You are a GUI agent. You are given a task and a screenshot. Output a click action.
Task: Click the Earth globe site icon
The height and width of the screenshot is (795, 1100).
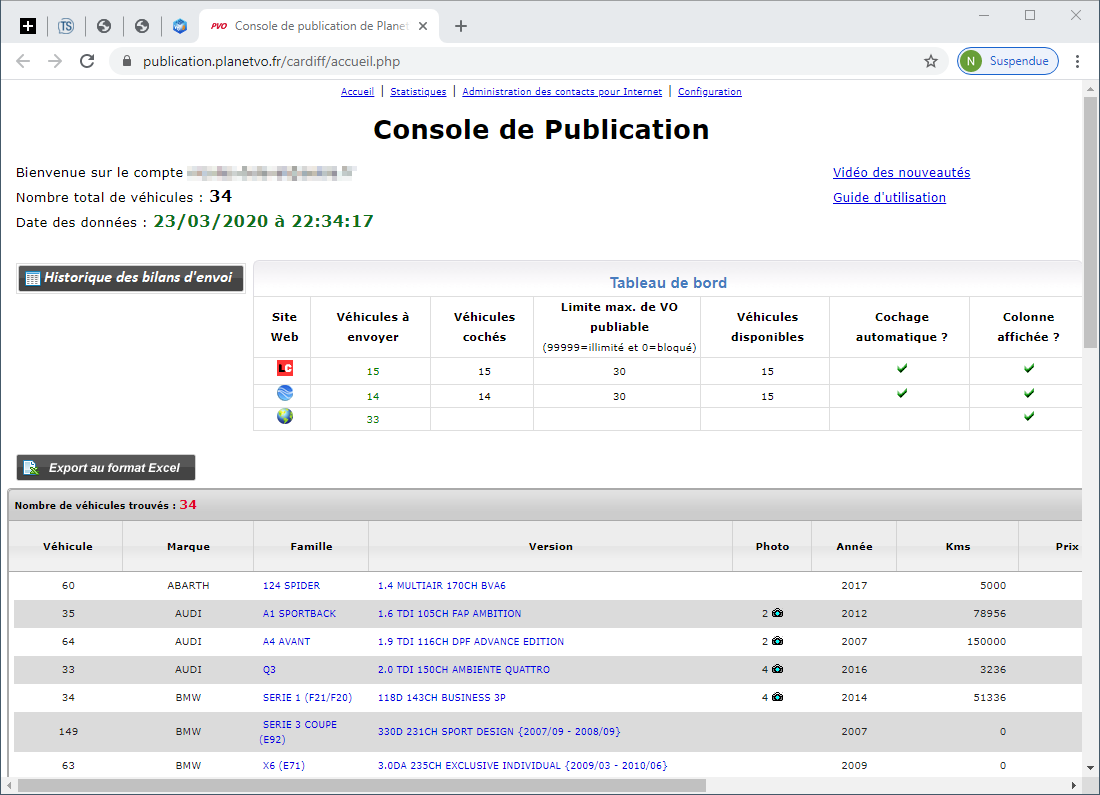[285, 417]
